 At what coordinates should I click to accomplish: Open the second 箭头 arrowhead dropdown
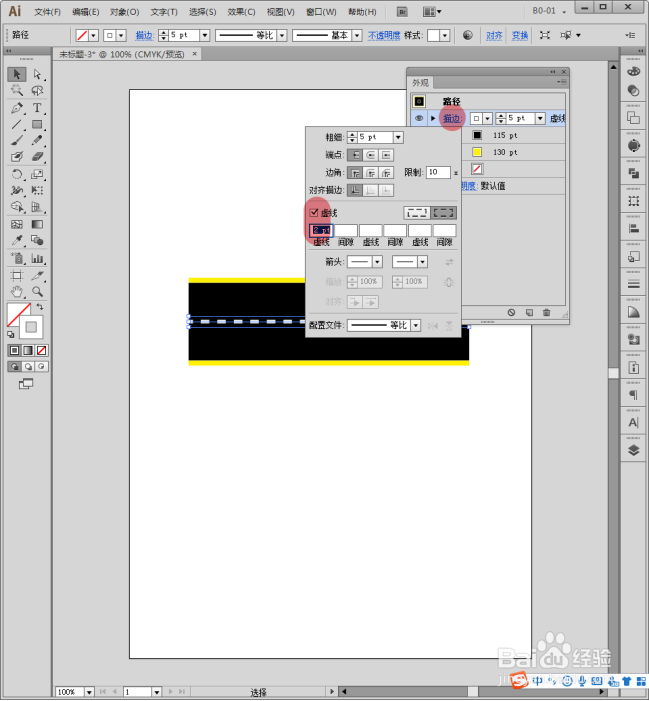coord(422,262)
